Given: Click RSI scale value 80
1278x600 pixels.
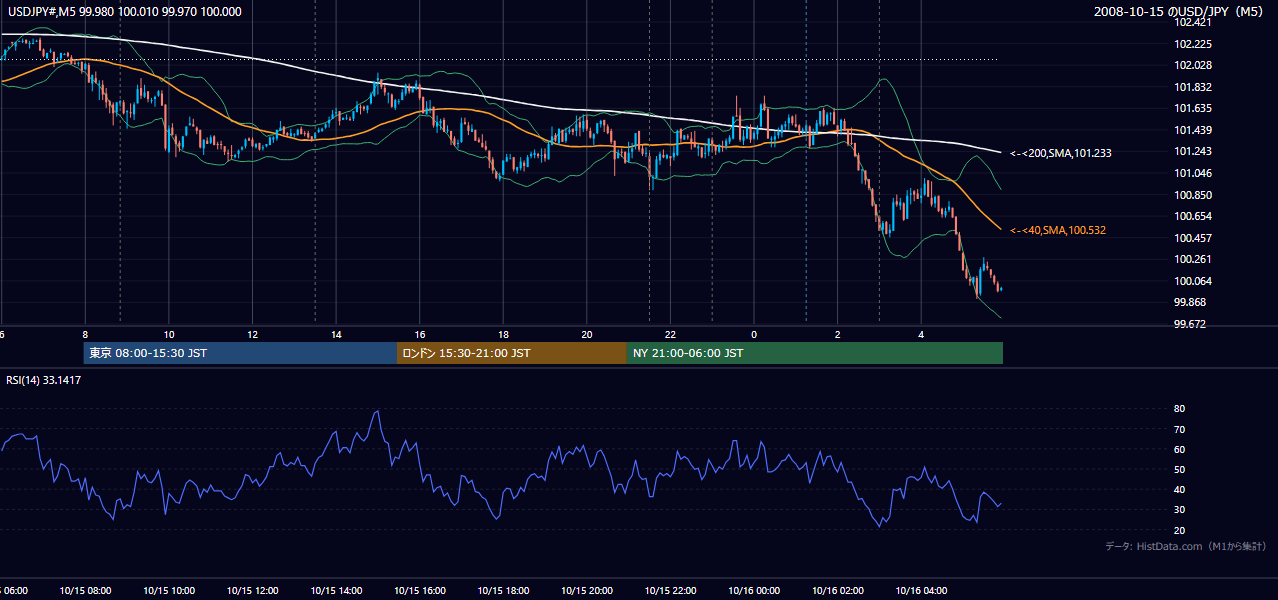Looking at the screenshot, I should pyautogui.click(x=1180, y=409).
